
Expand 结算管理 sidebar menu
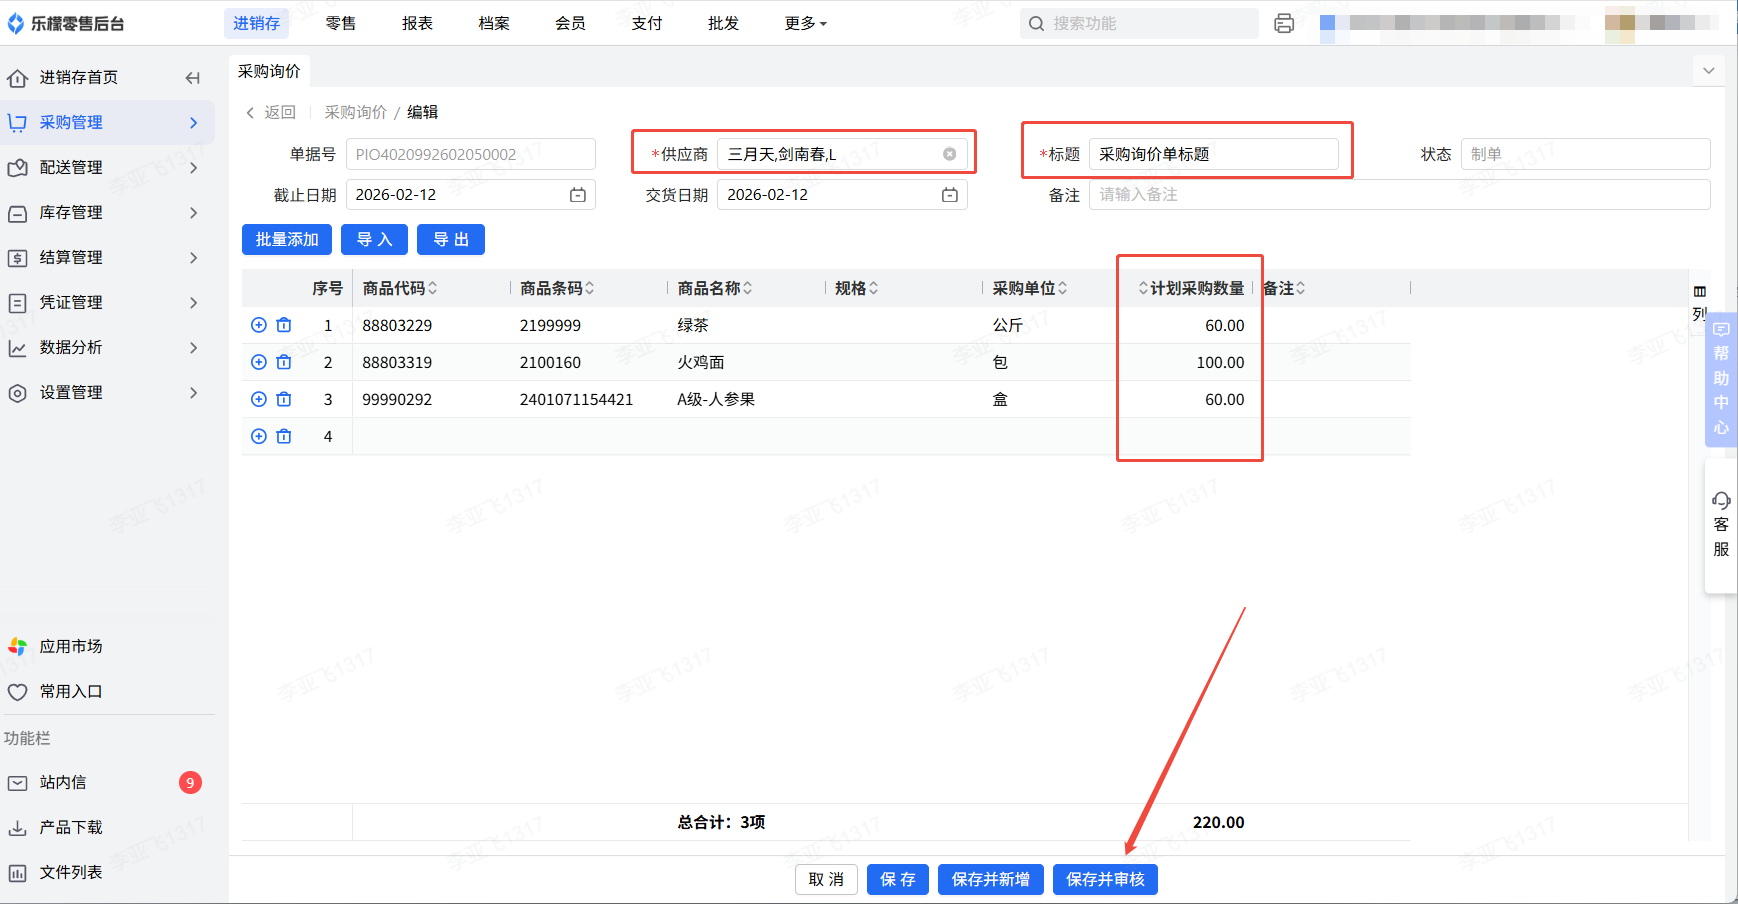point(107,258)
